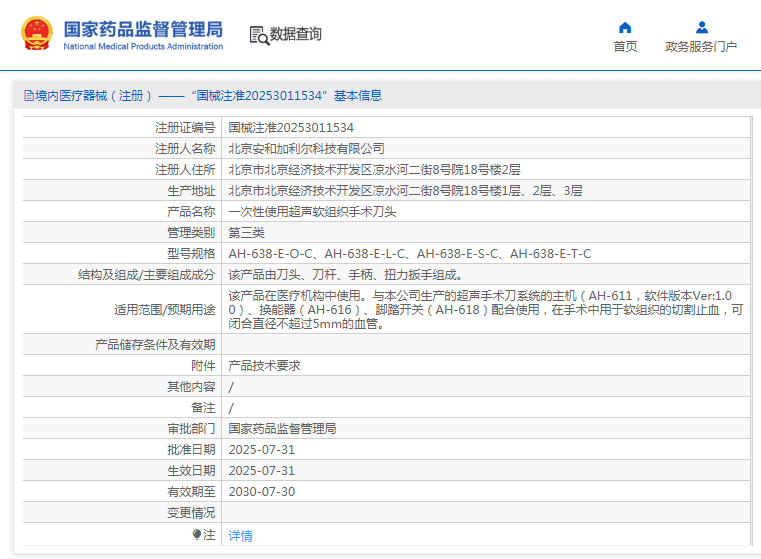The image size is (761, 559).
Task: Click 产品技术要求 in the 附件 row
Action: click(264, 366)
